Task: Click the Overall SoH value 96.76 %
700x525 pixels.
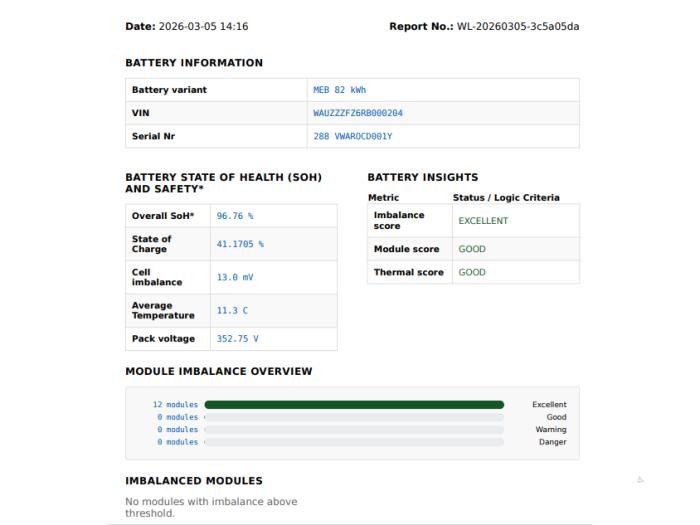Action: (235, 216)
